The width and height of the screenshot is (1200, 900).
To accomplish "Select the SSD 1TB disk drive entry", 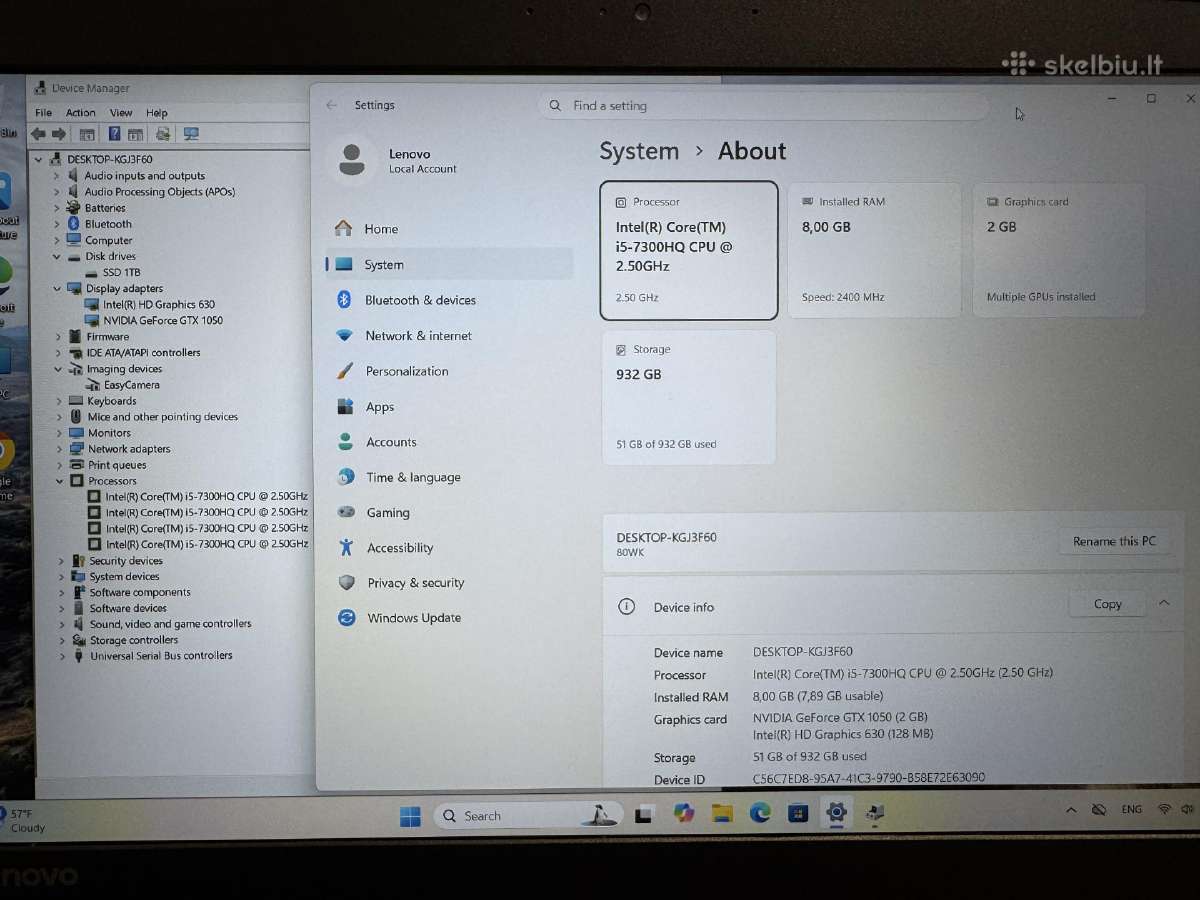I will 121,273.
